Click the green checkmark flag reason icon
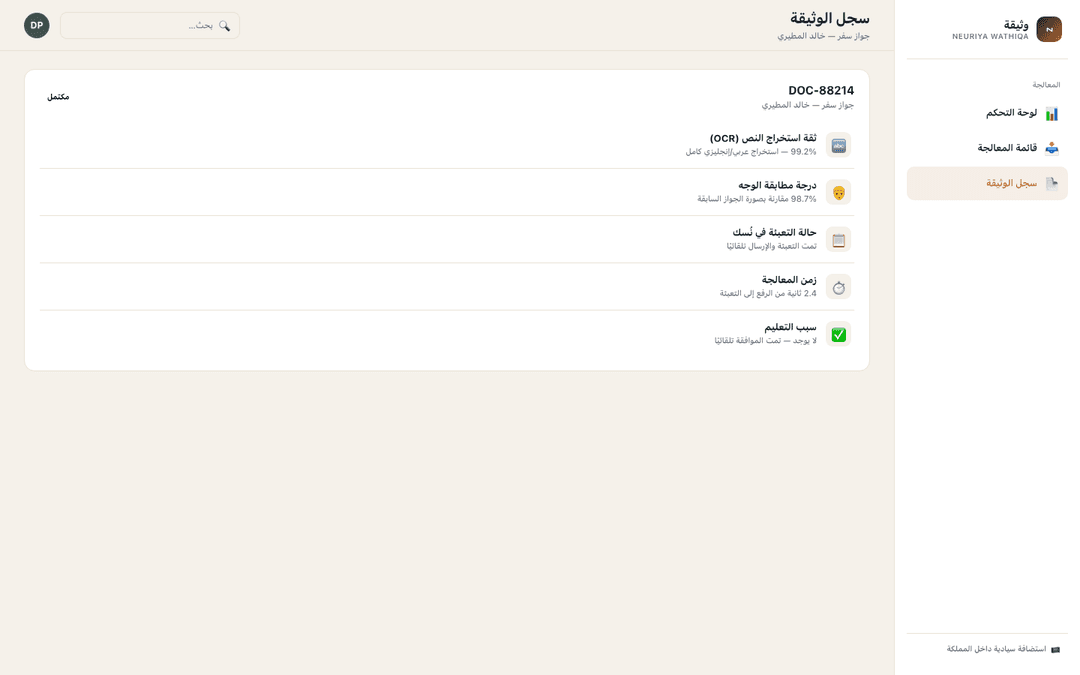 tap(838, 335)
